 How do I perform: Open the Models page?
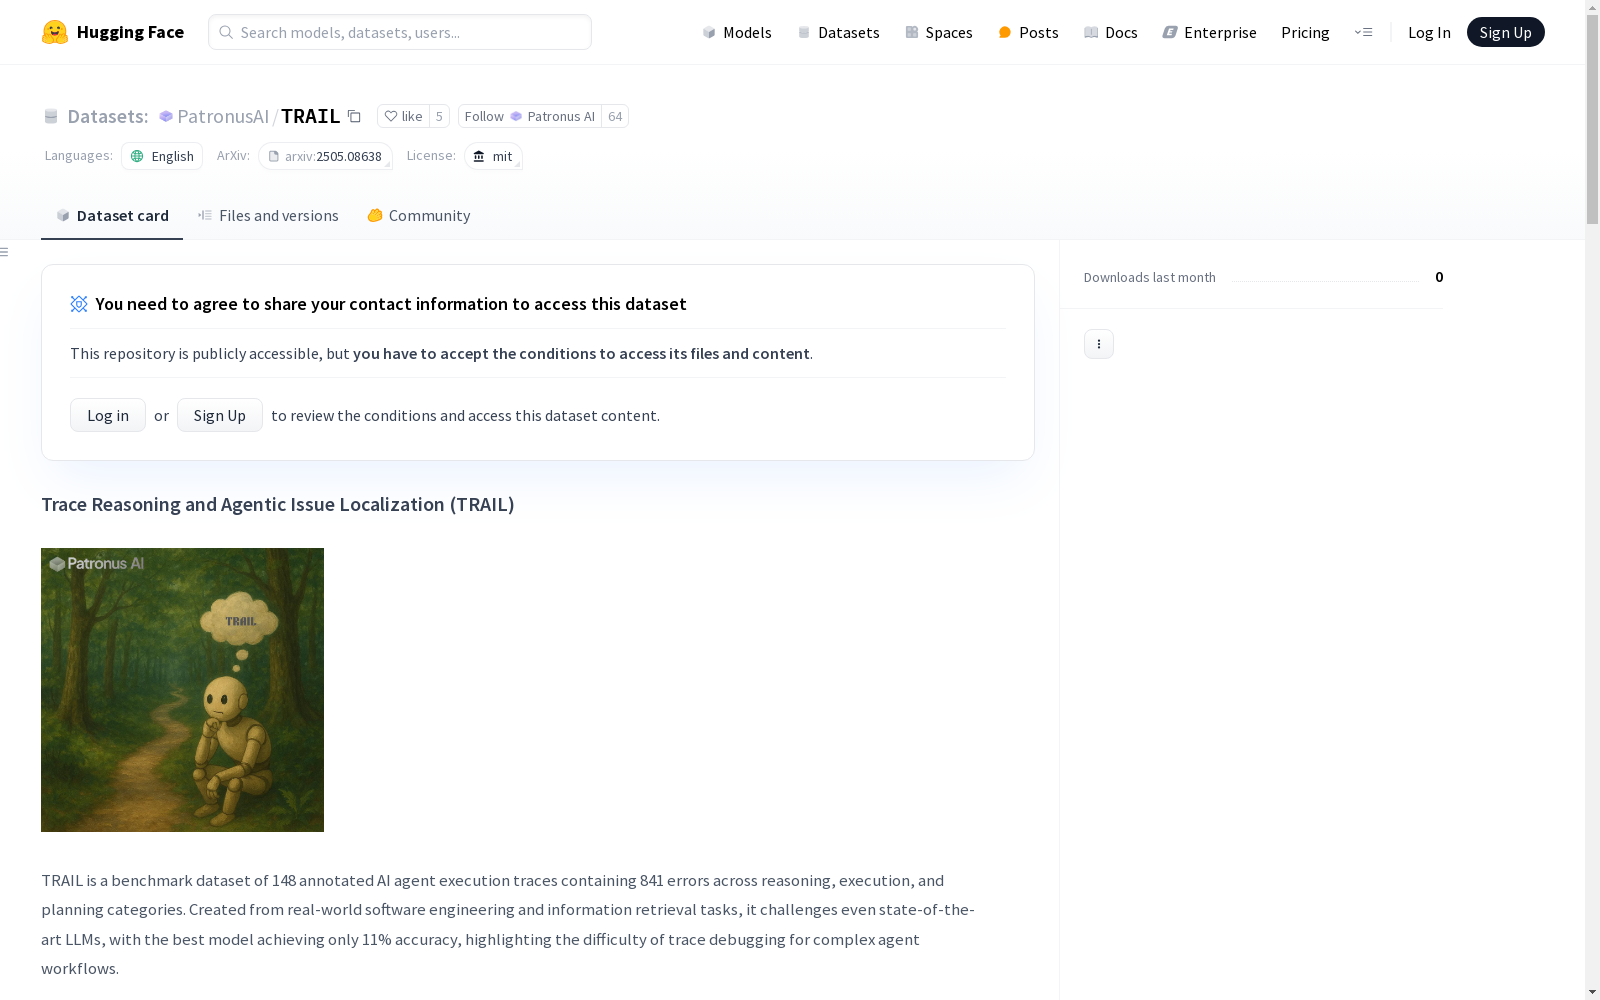coord(737,32)
